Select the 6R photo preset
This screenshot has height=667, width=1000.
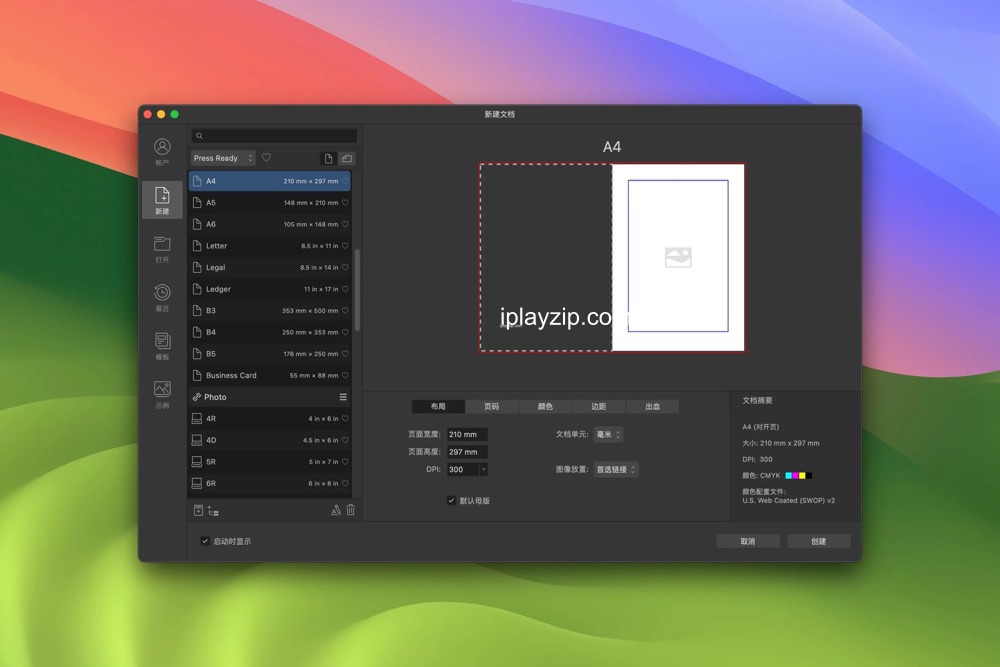tap(270, 484)
